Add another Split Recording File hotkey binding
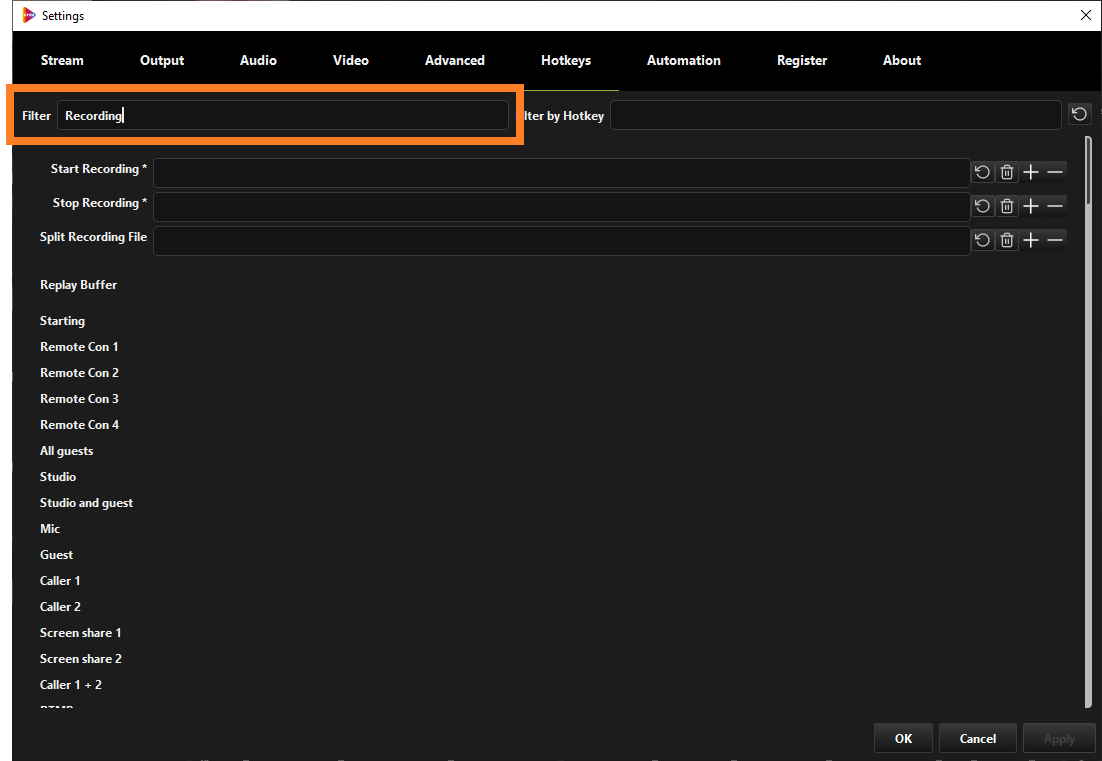Viewport: 1102px width, 761px height. click(x=1030, y=240)
